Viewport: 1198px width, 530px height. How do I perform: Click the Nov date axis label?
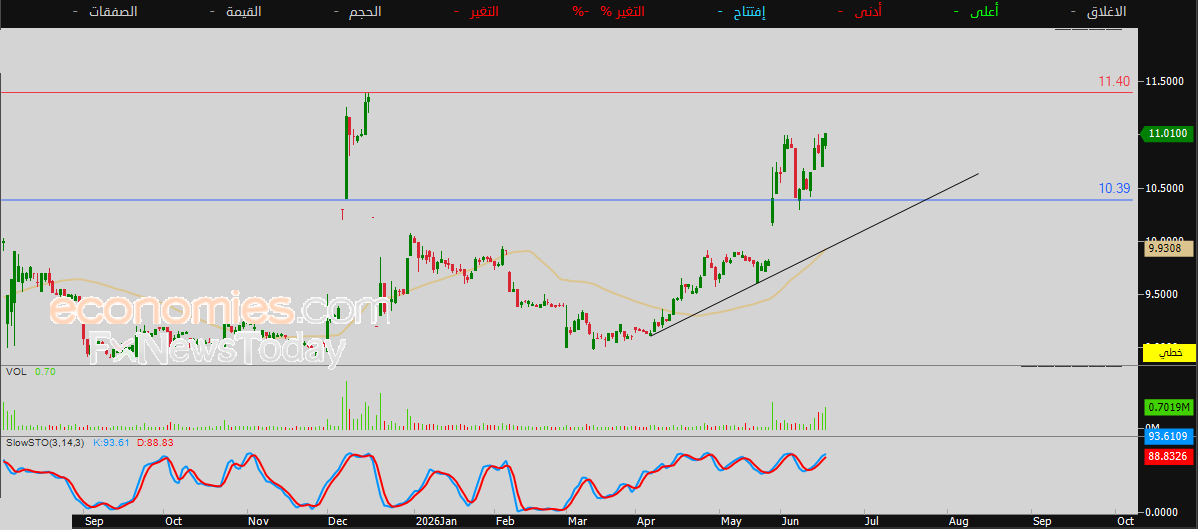pyautogui.click(x=258, y=522)
